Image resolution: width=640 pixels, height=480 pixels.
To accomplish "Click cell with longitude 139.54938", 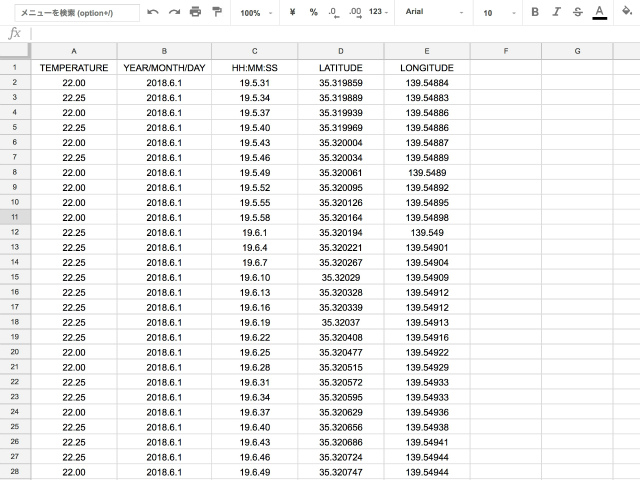I will point(427,427).
